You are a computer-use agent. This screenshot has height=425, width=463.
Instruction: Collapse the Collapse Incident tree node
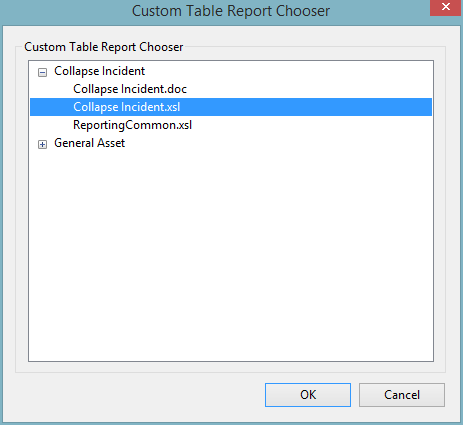pyautogui.click(x=42, y=72)
